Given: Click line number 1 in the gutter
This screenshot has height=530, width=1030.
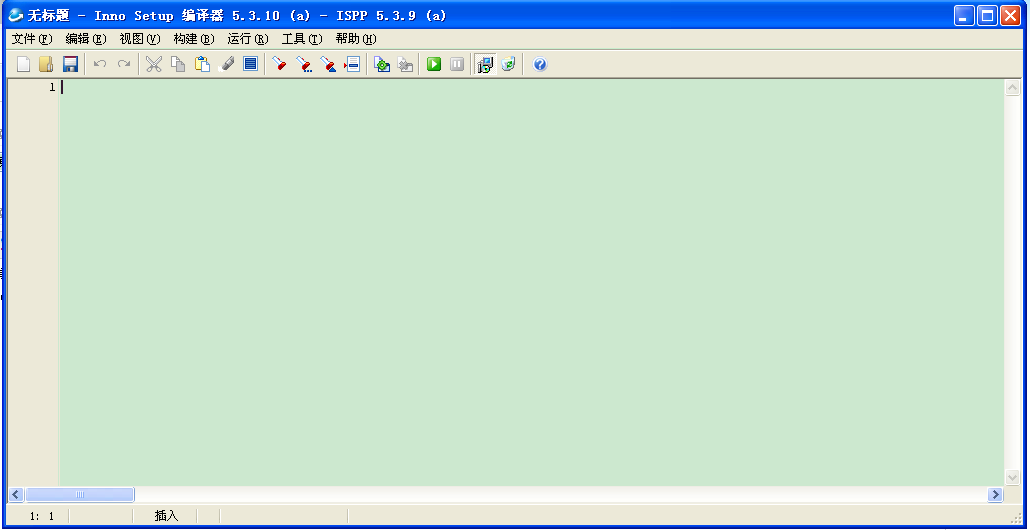Looking at the screenshot, I should click(52, 87).
